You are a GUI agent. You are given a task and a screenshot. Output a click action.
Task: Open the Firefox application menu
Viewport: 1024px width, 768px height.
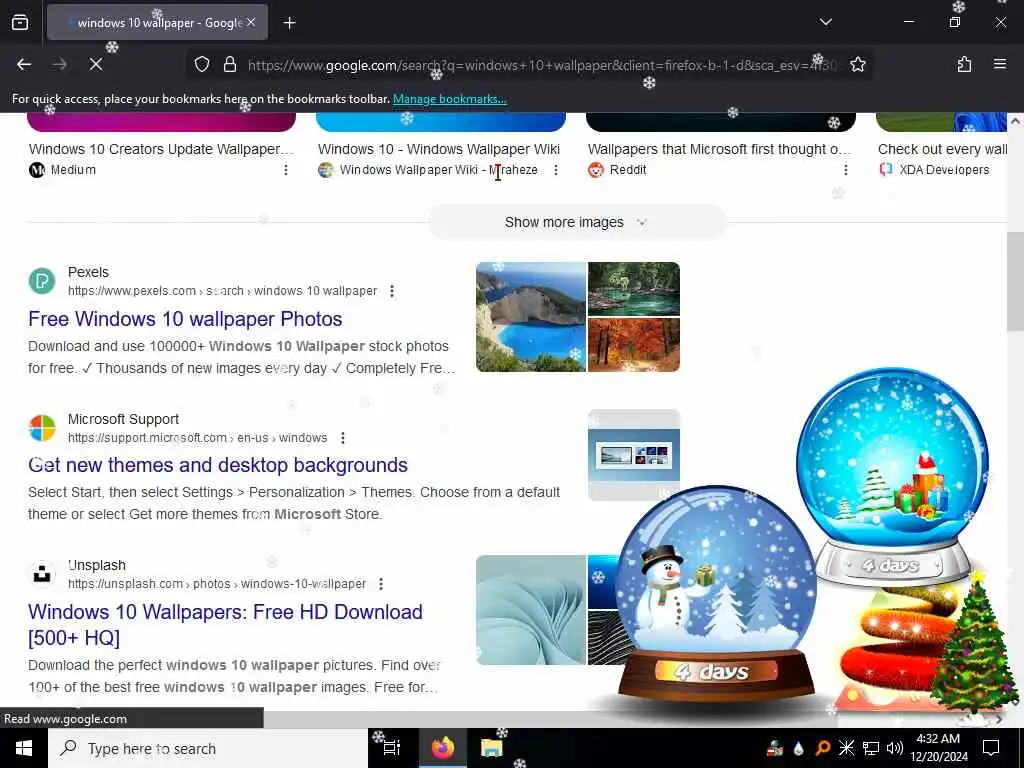[999, 64]
